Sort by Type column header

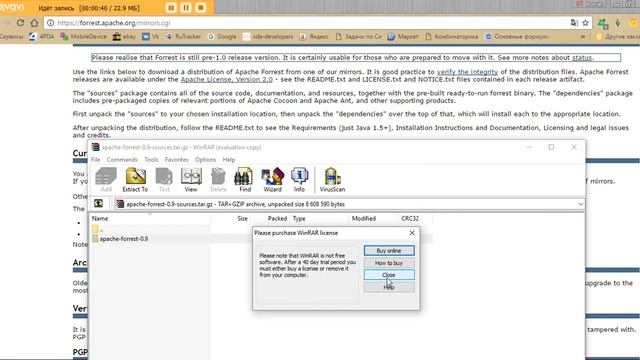point(299,218)
